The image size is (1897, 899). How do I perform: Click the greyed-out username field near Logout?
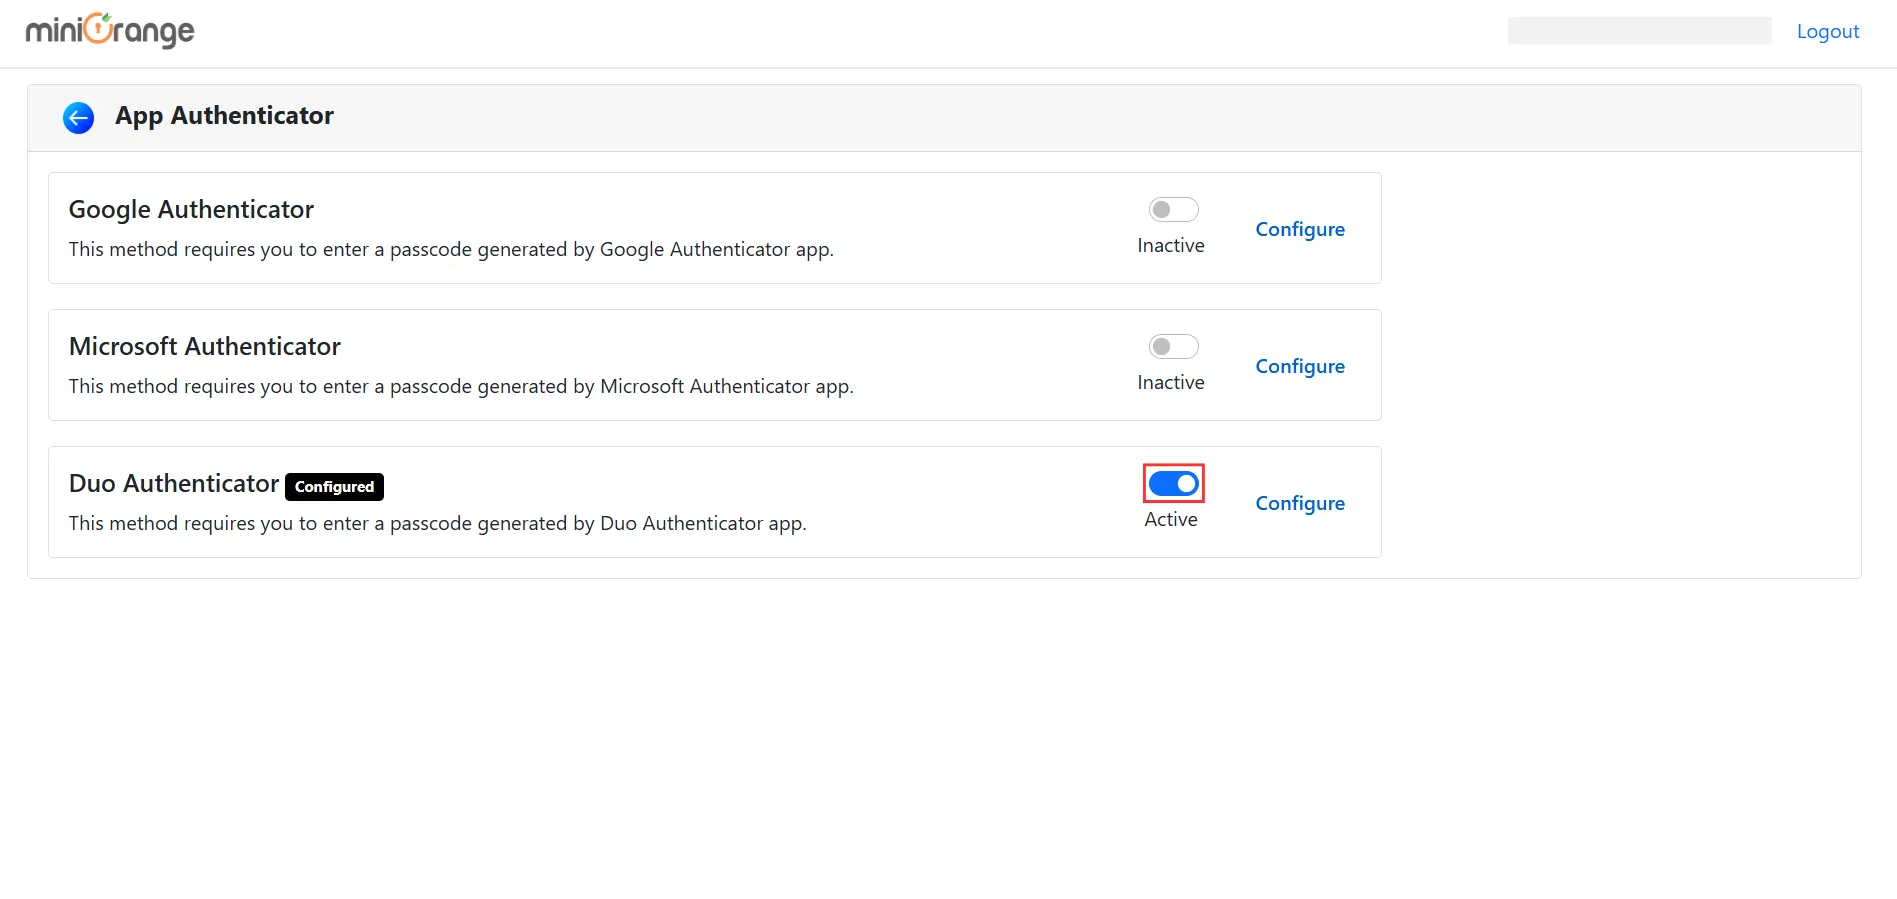[x=1639, y=31]
